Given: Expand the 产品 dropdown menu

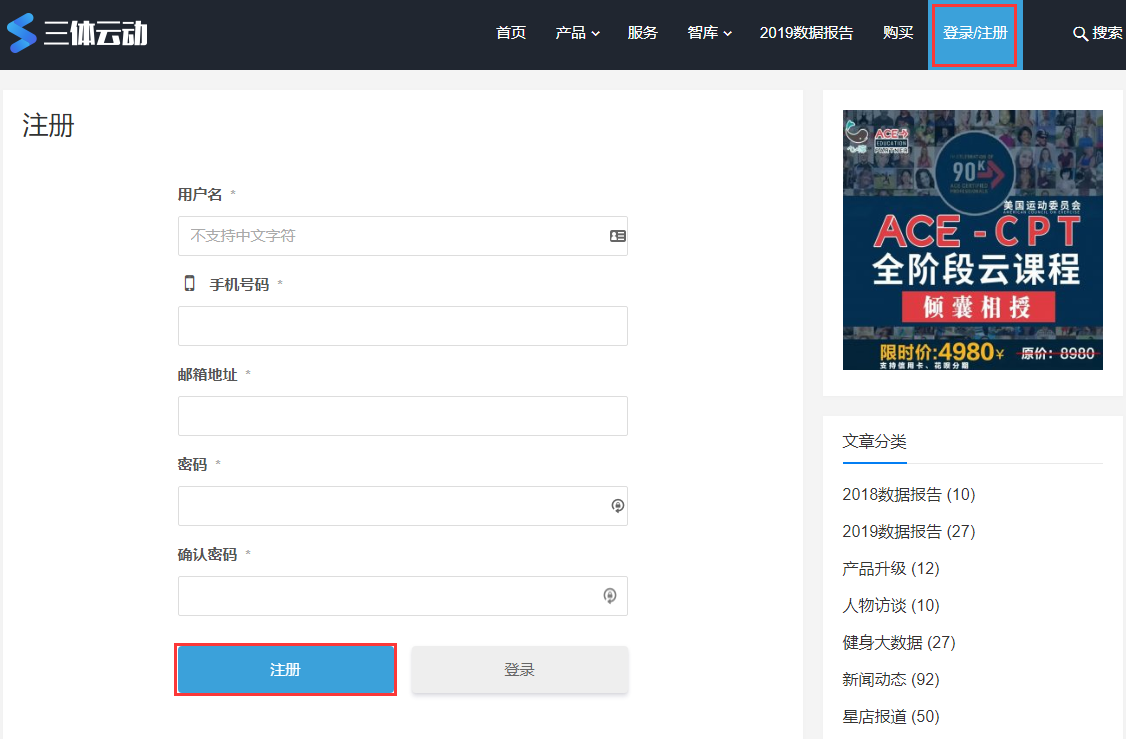Looking at the screenshot, I should click(577, 33).
